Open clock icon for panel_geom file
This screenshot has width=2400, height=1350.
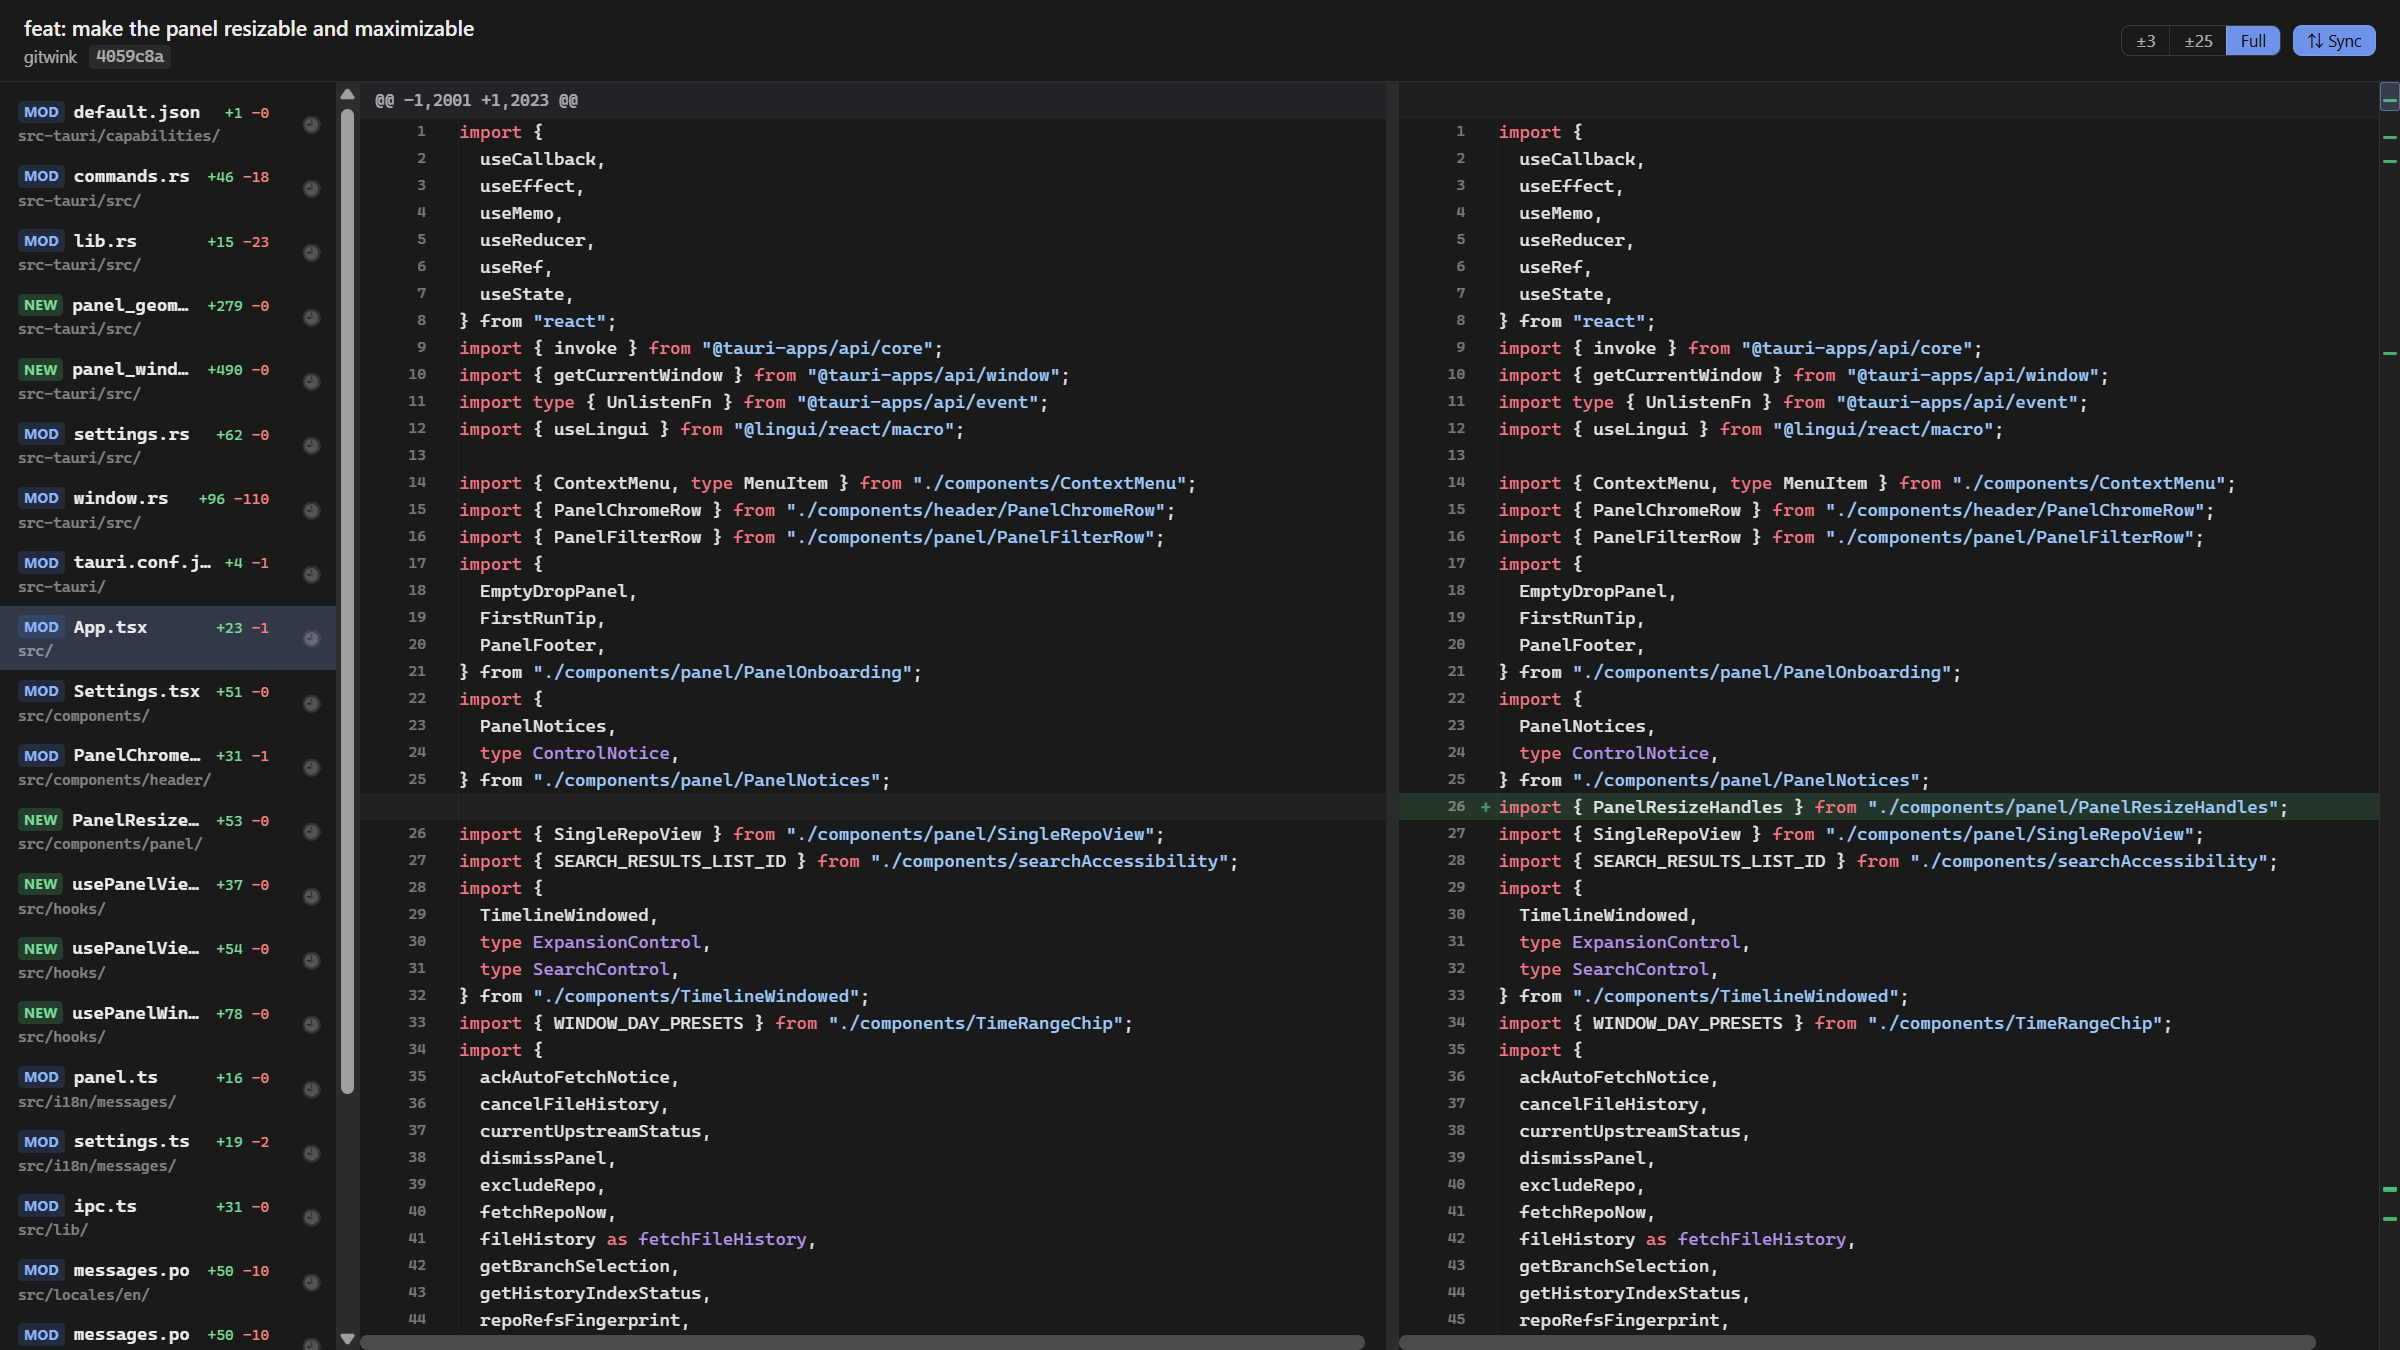(x=312, y=317)
